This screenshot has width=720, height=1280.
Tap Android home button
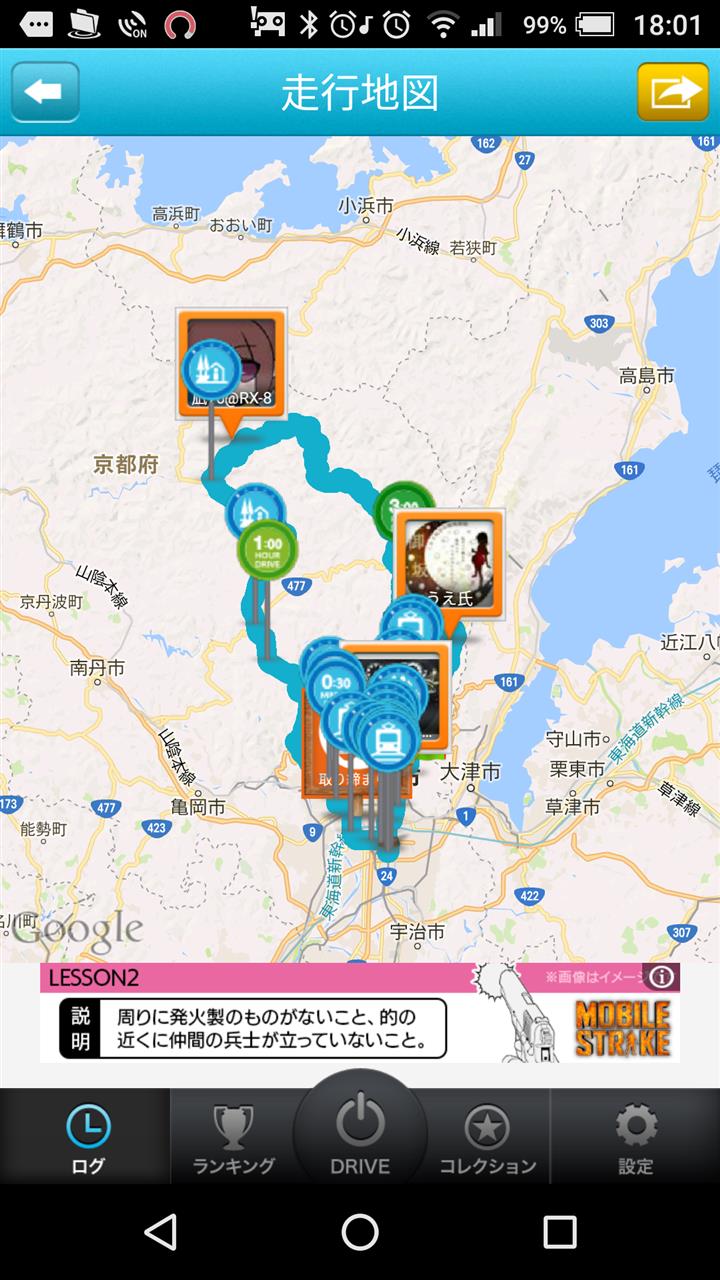360,1232
